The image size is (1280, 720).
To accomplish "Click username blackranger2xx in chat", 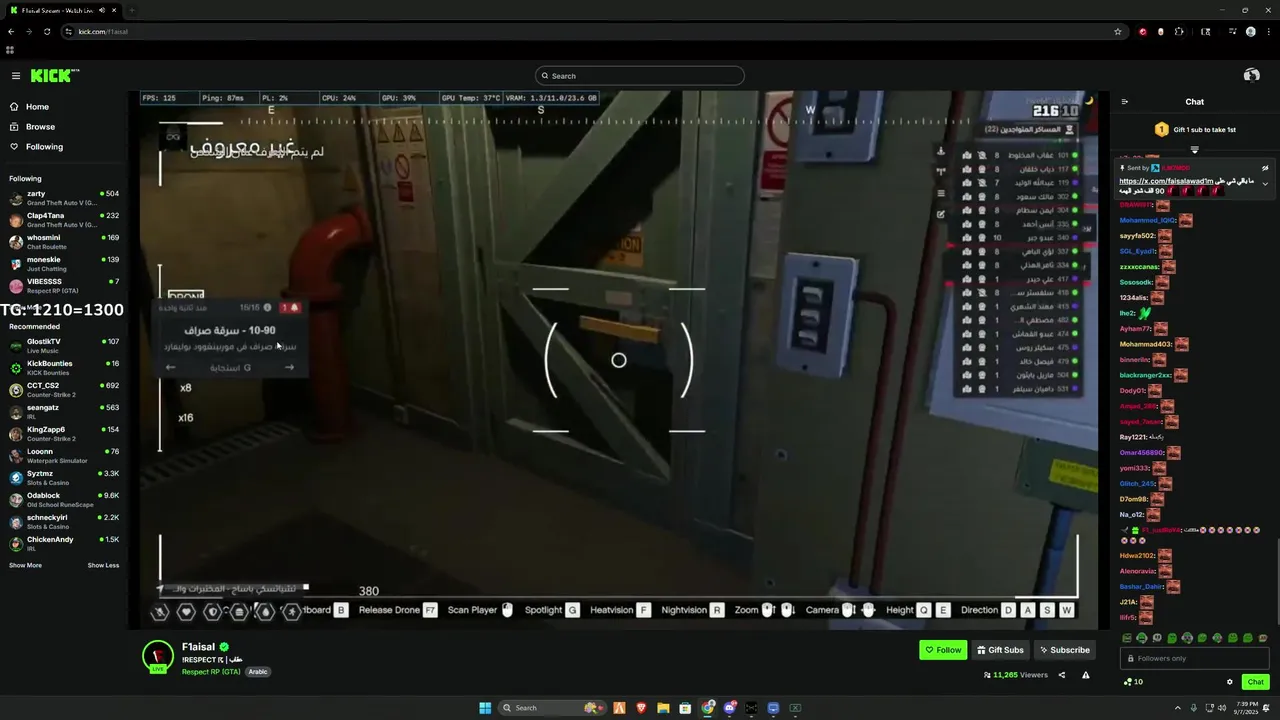I will tap(1144, 375).
